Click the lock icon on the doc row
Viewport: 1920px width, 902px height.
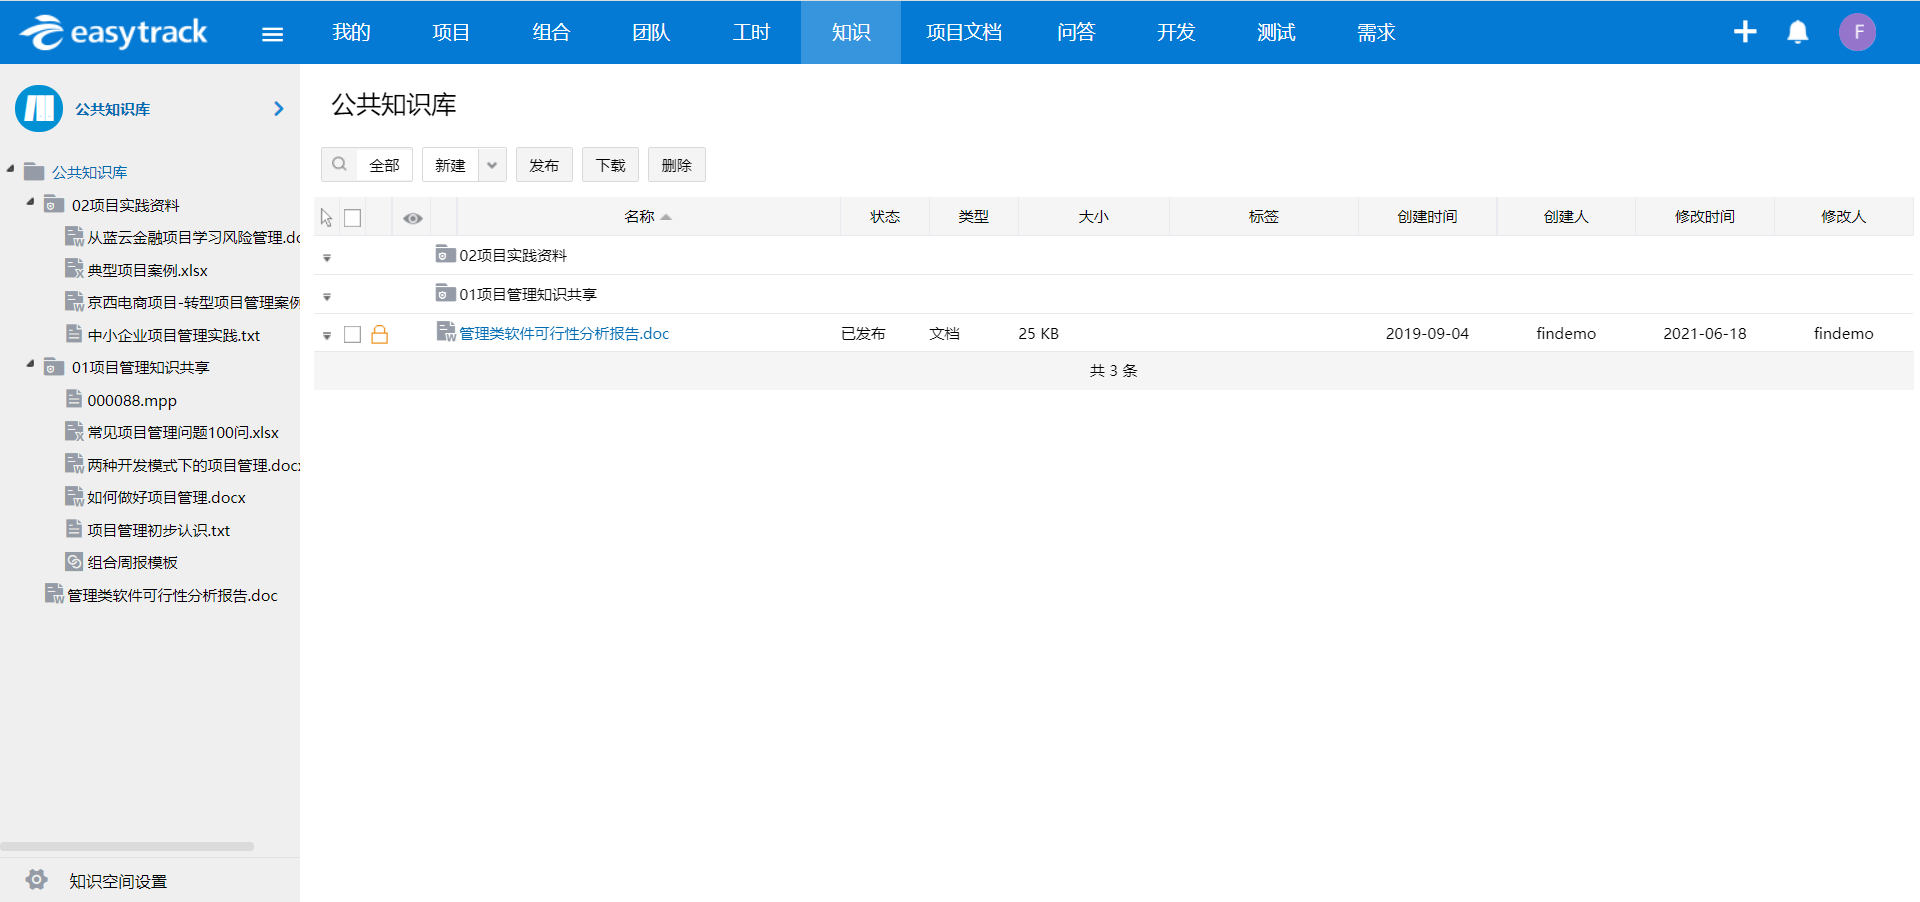pos(380,334)
